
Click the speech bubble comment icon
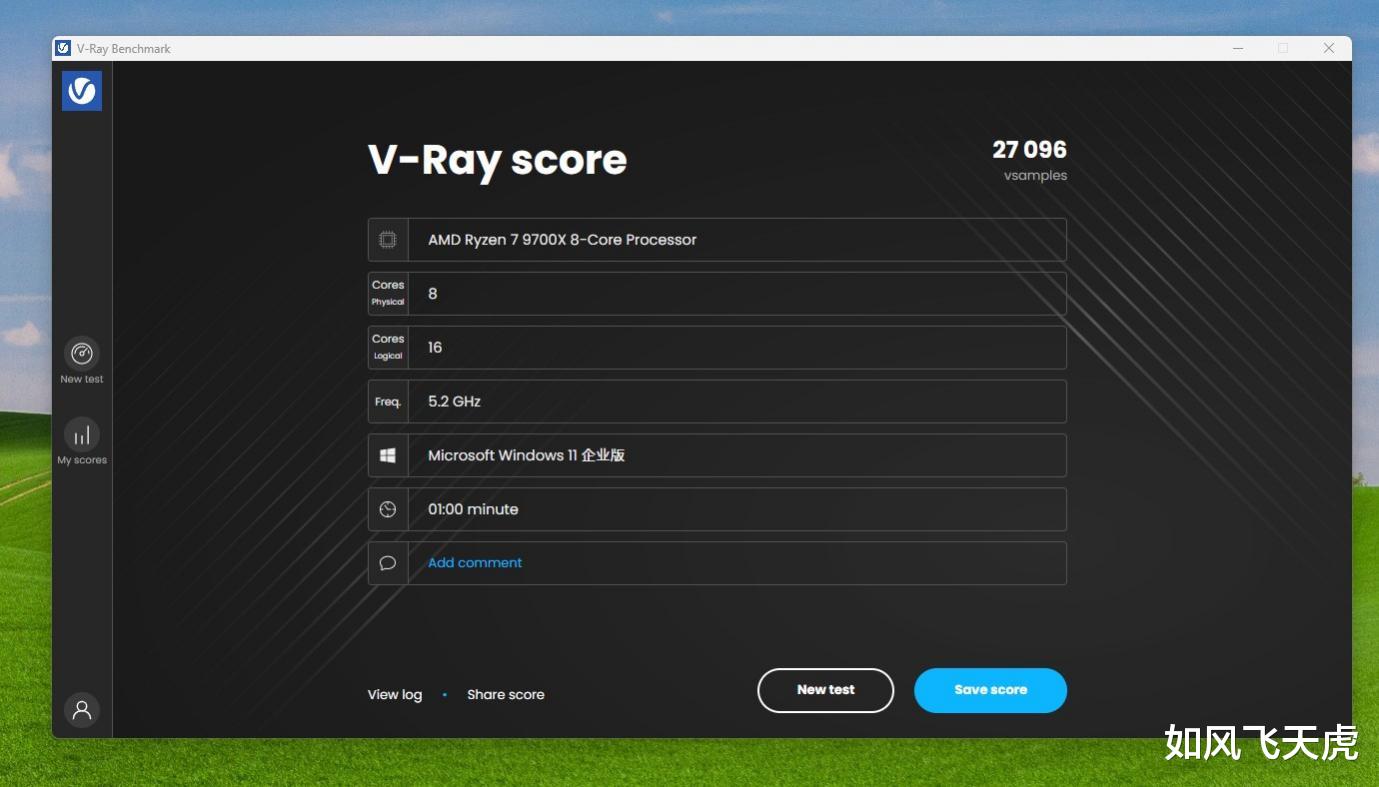click(388, 563)
